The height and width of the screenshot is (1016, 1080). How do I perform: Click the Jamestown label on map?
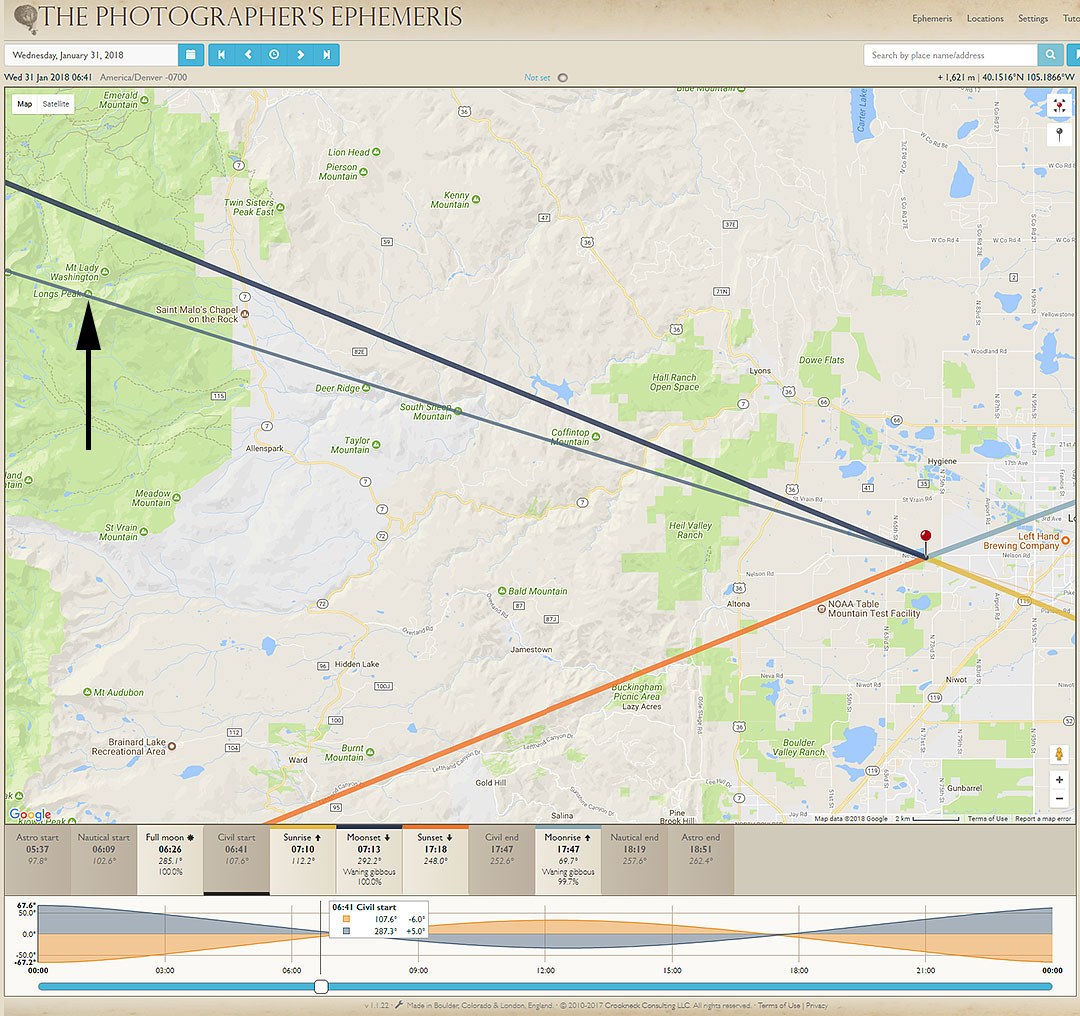coord(531,650)
